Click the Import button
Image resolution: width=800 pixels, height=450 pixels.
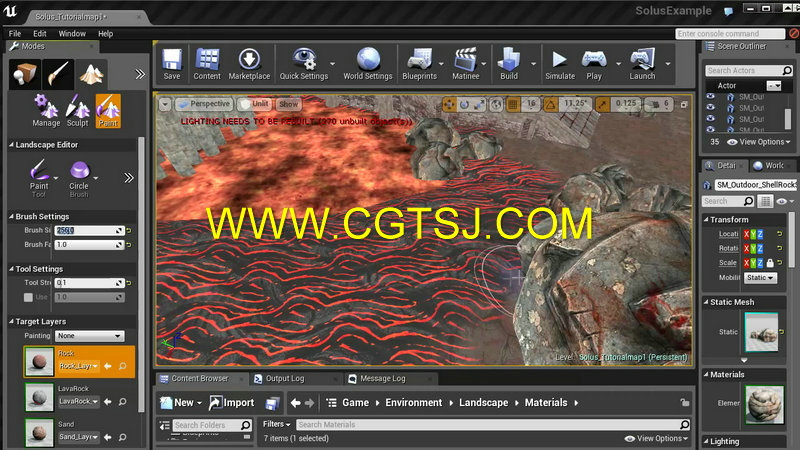[x=232, y=403]
